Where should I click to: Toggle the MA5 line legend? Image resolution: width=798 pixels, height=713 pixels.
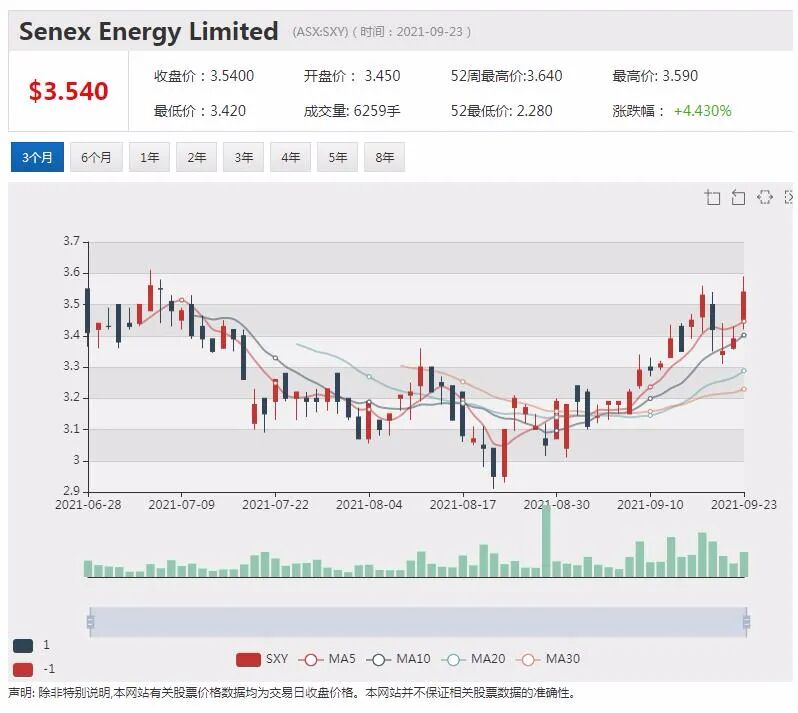[327, 659]
